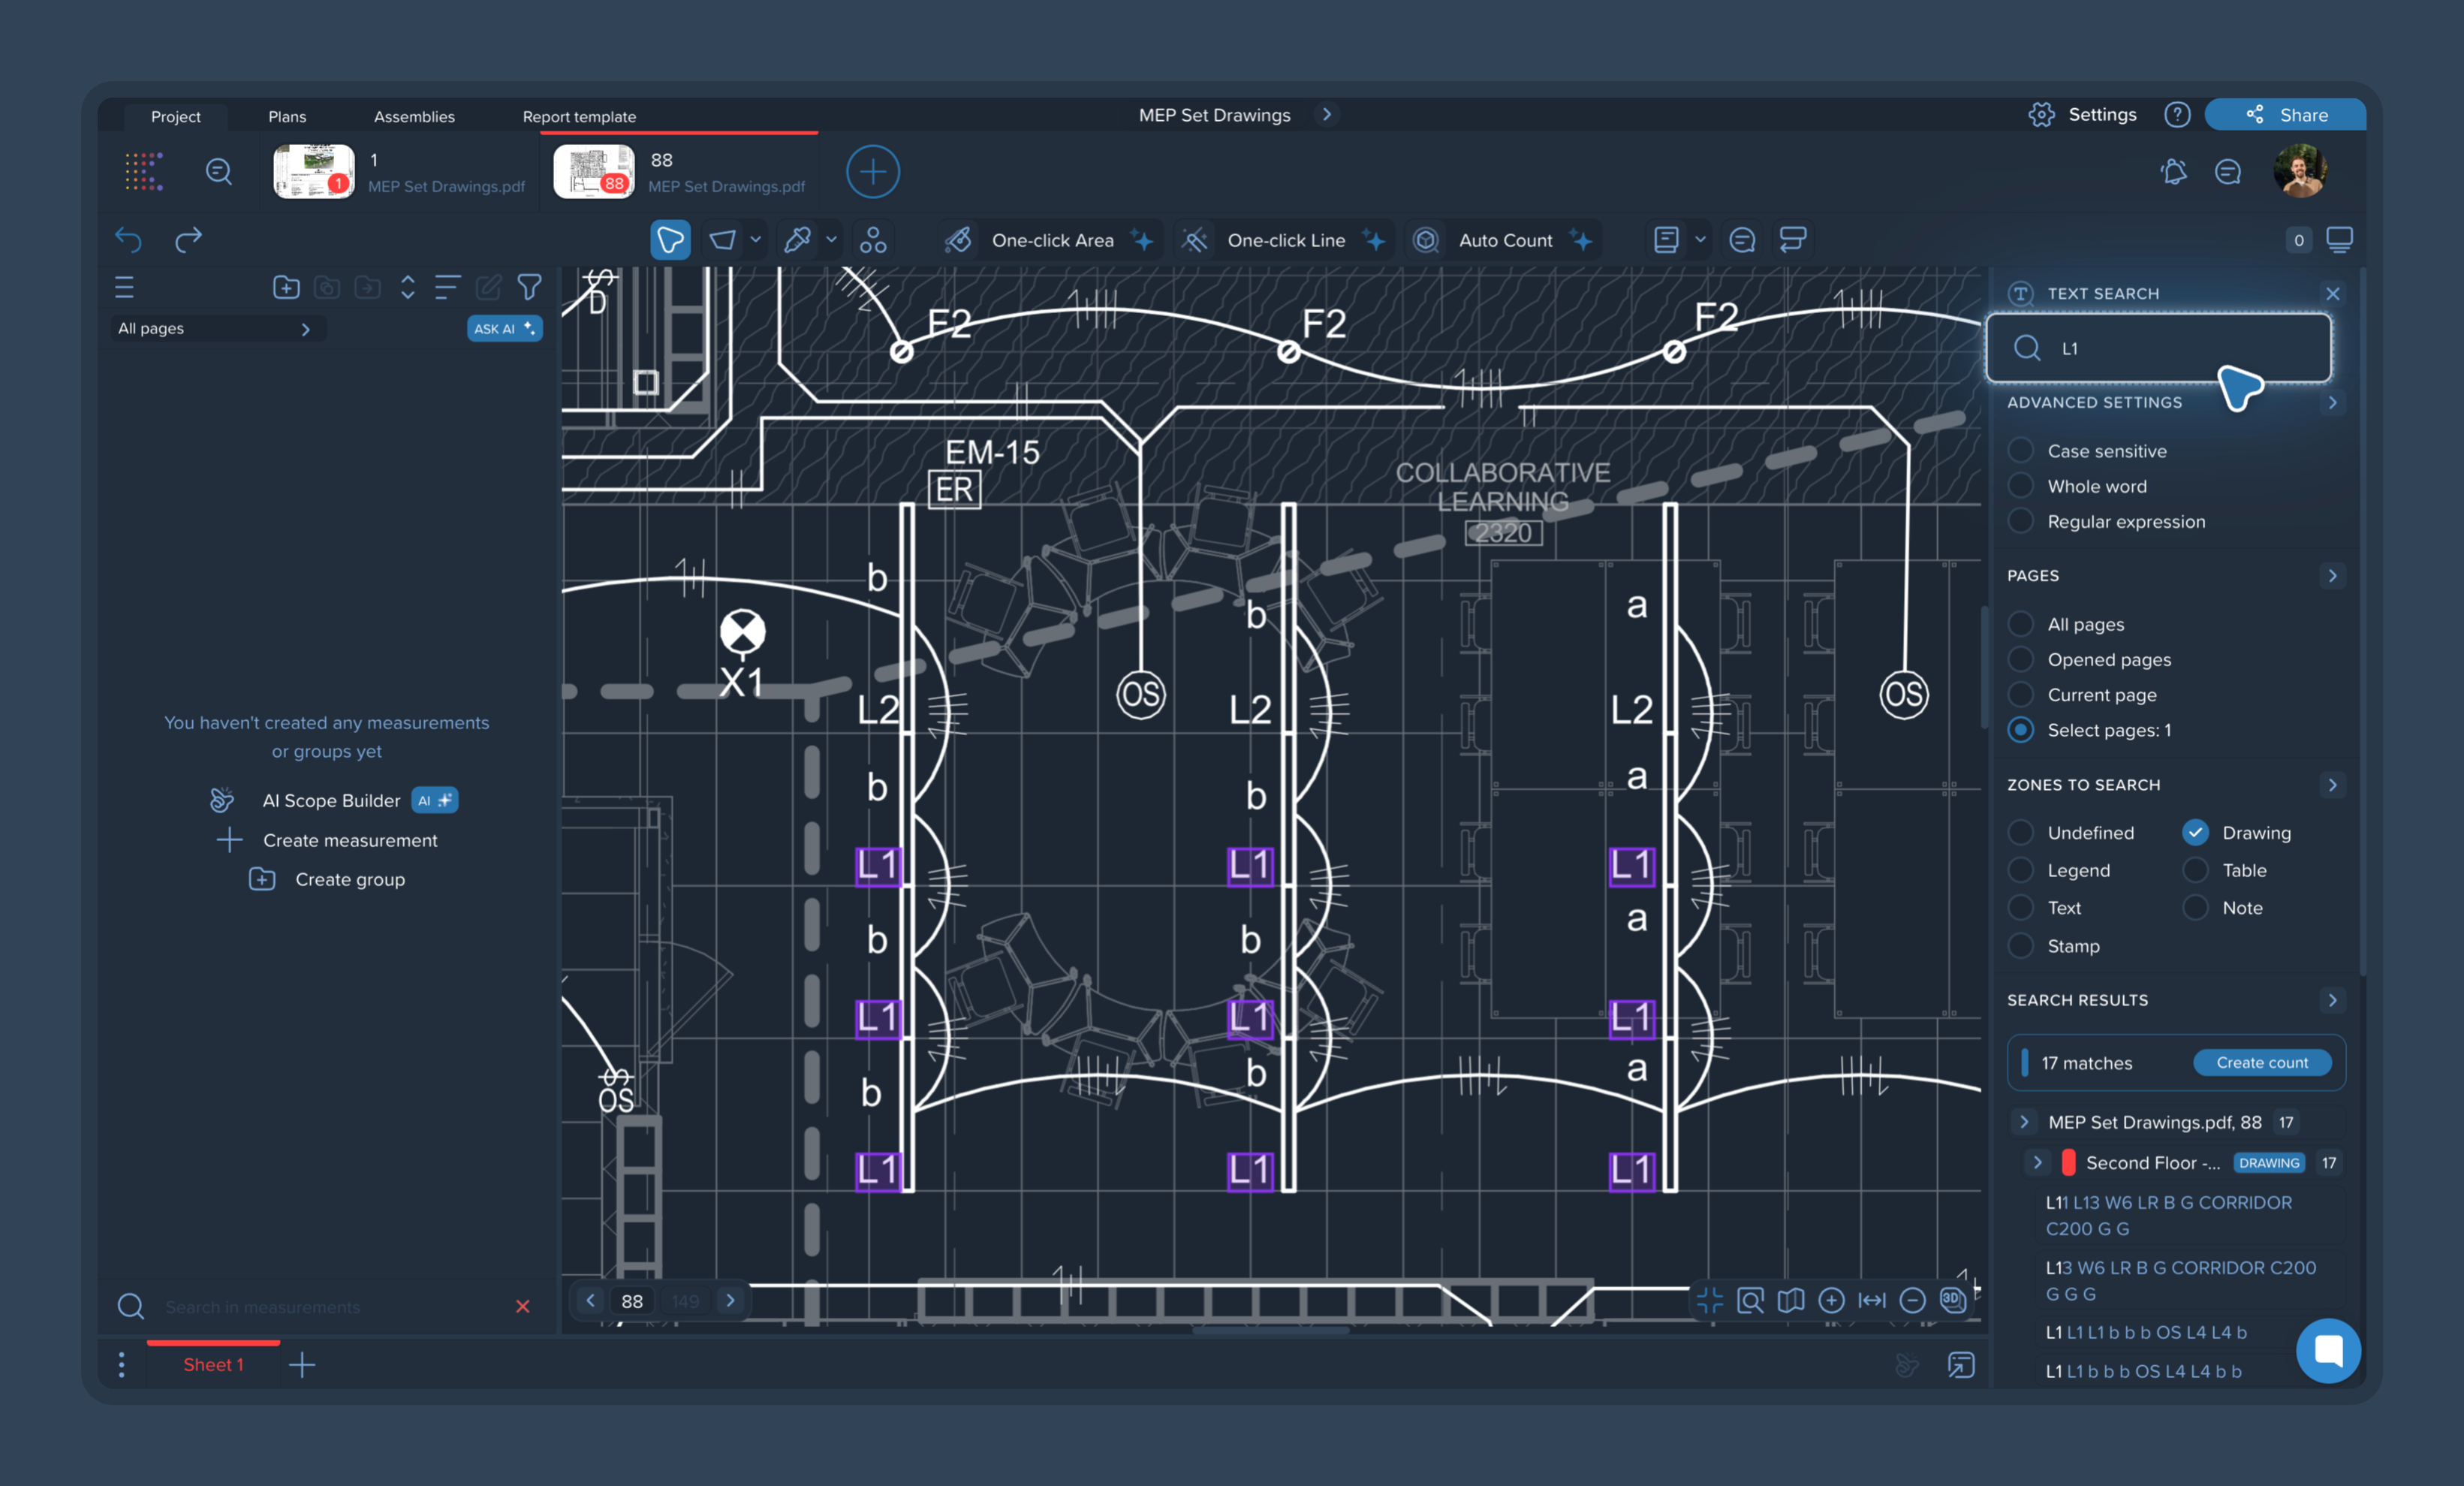Viewport: 2464px width, 1486px height.
Task: Click the 3D view icon
Action: tap(1951, 1299)
